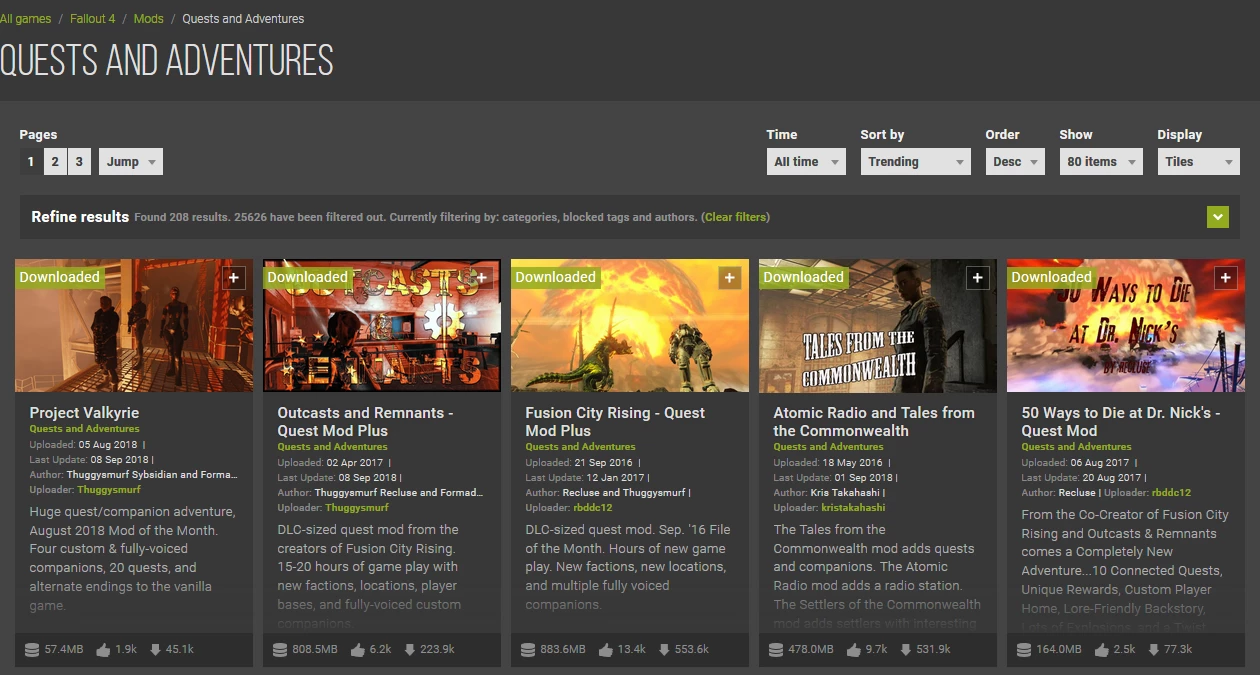Click 'Quests and Adventures' category under Outcasts and Remnants
1260x675 pixels.
click(x=333, y=447)
